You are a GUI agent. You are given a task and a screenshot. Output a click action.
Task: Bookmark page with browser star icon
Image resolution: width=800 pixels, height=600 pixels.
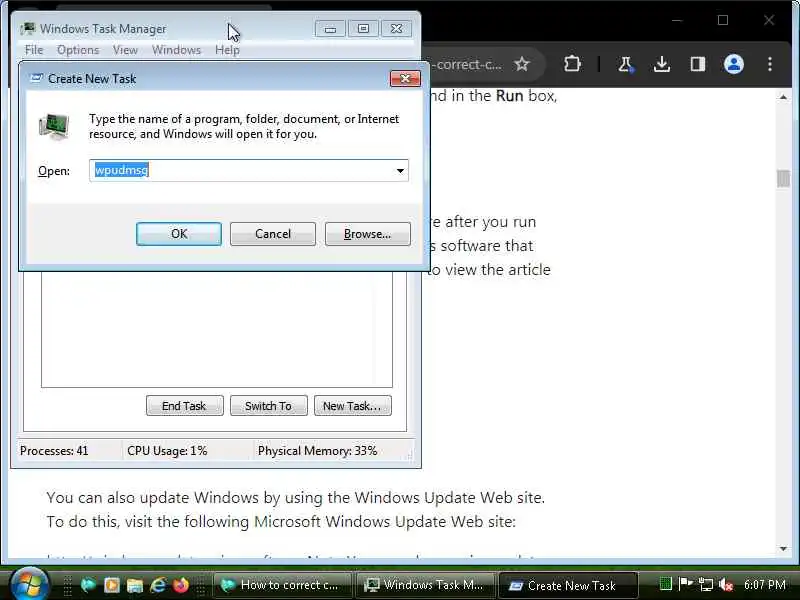[x=521, y=64]
